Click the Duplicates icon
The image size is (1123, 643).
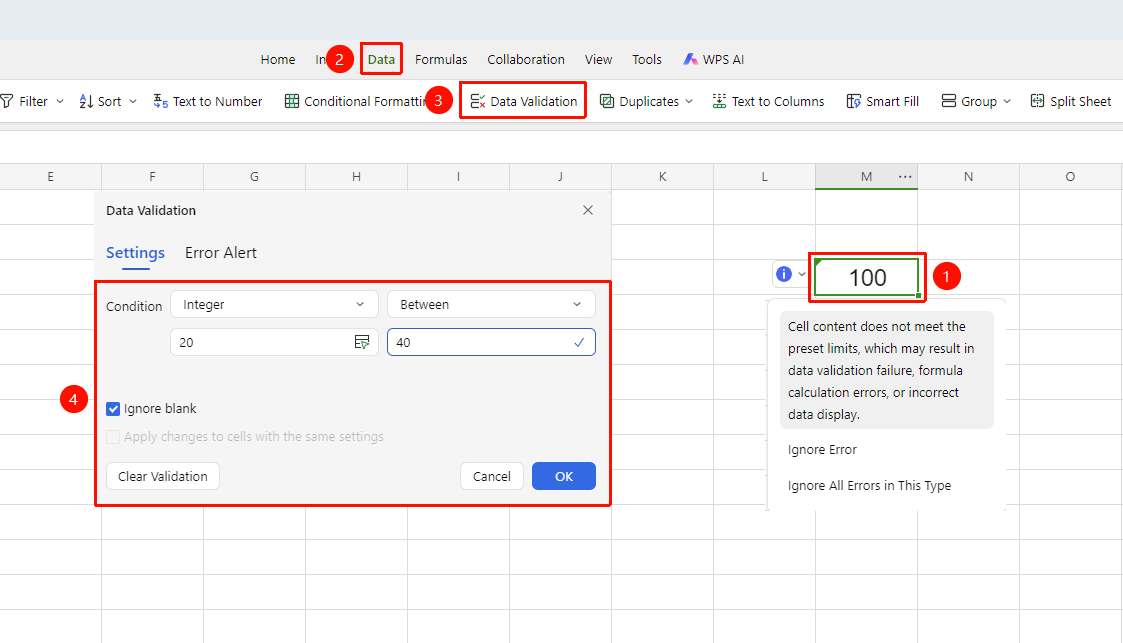click(607, 101)
